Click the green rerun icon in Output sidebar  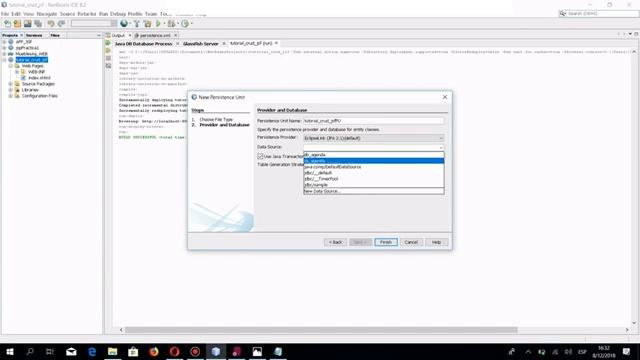point(108,43)
